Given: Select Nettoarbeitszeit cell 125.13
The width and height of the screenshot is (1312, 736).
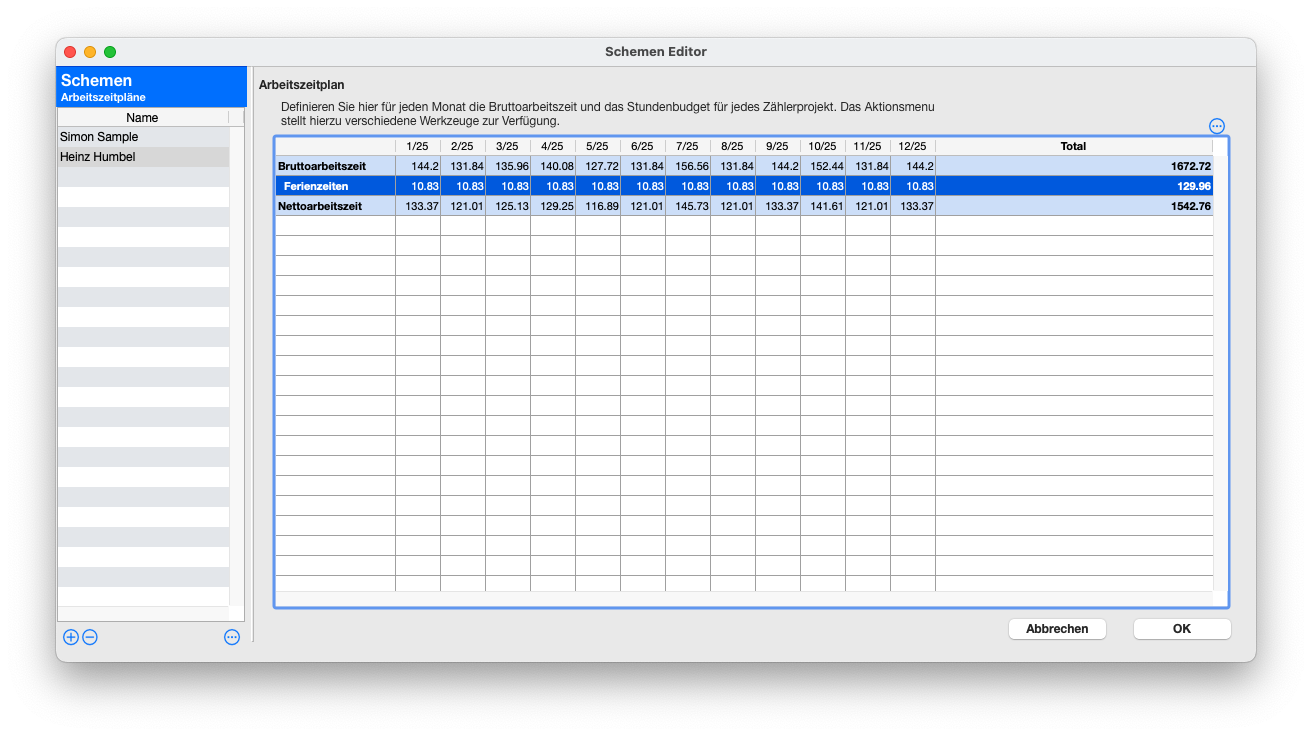Looking at the screenshot, I should 508,206.
